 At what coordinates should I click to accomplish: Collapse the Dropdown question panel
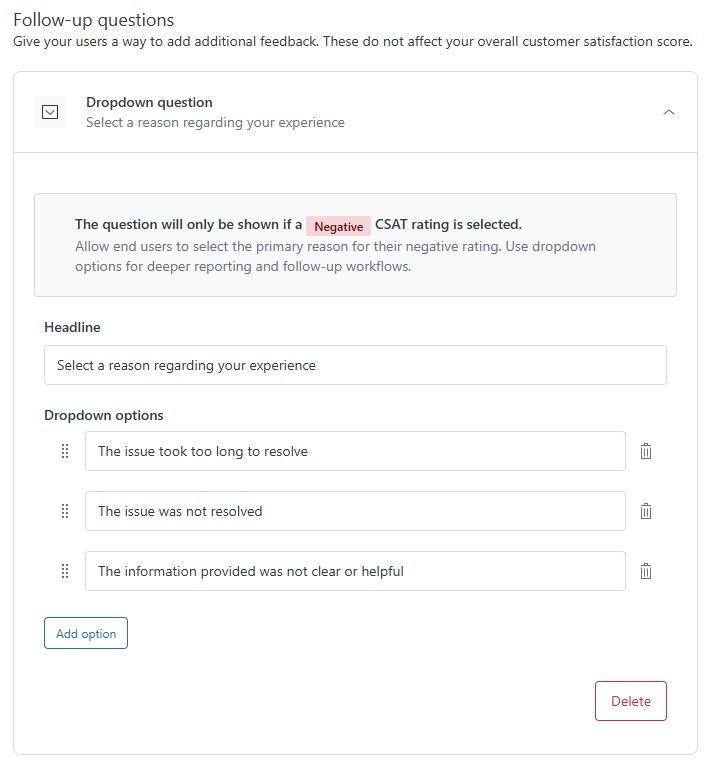point(669,112)
